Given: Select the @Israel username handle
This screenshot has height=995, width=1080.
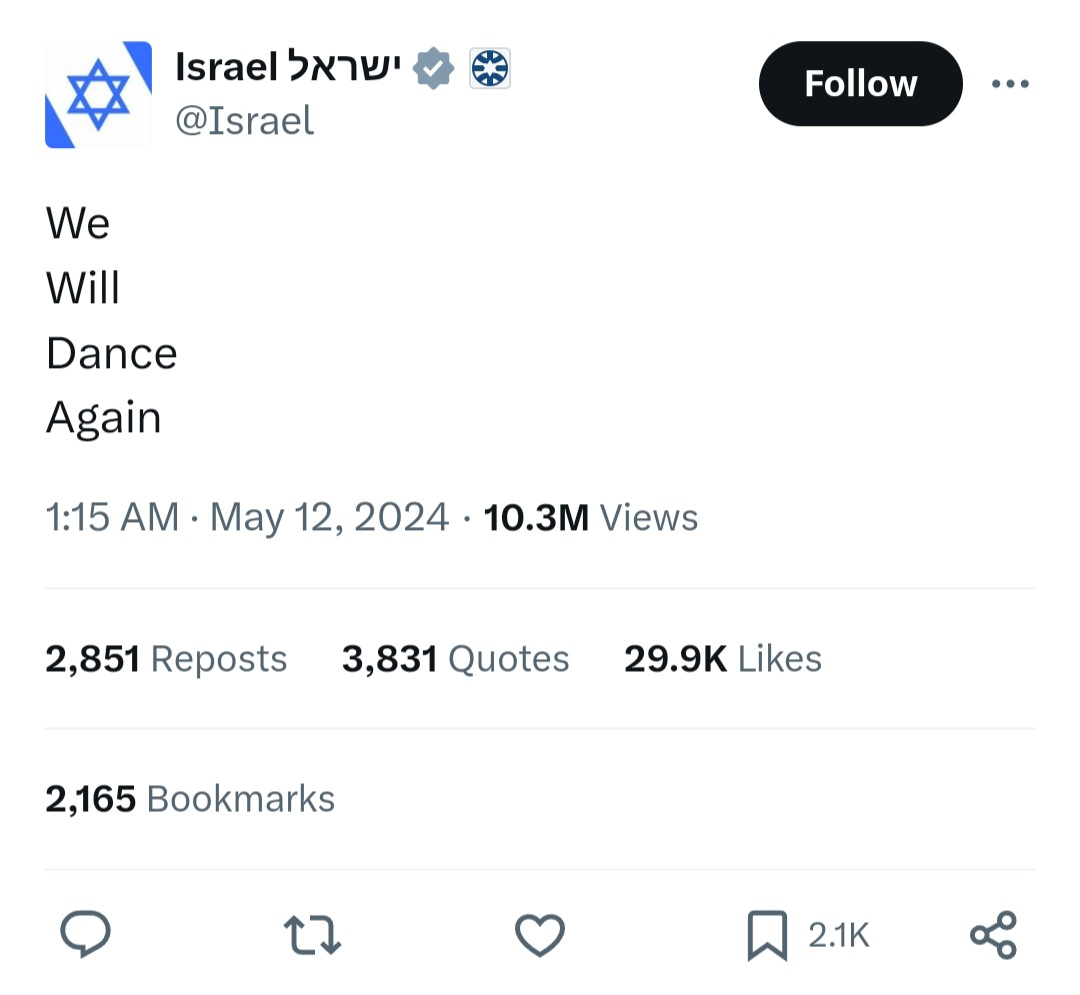Looking at the screenshot, I should 243,120.
